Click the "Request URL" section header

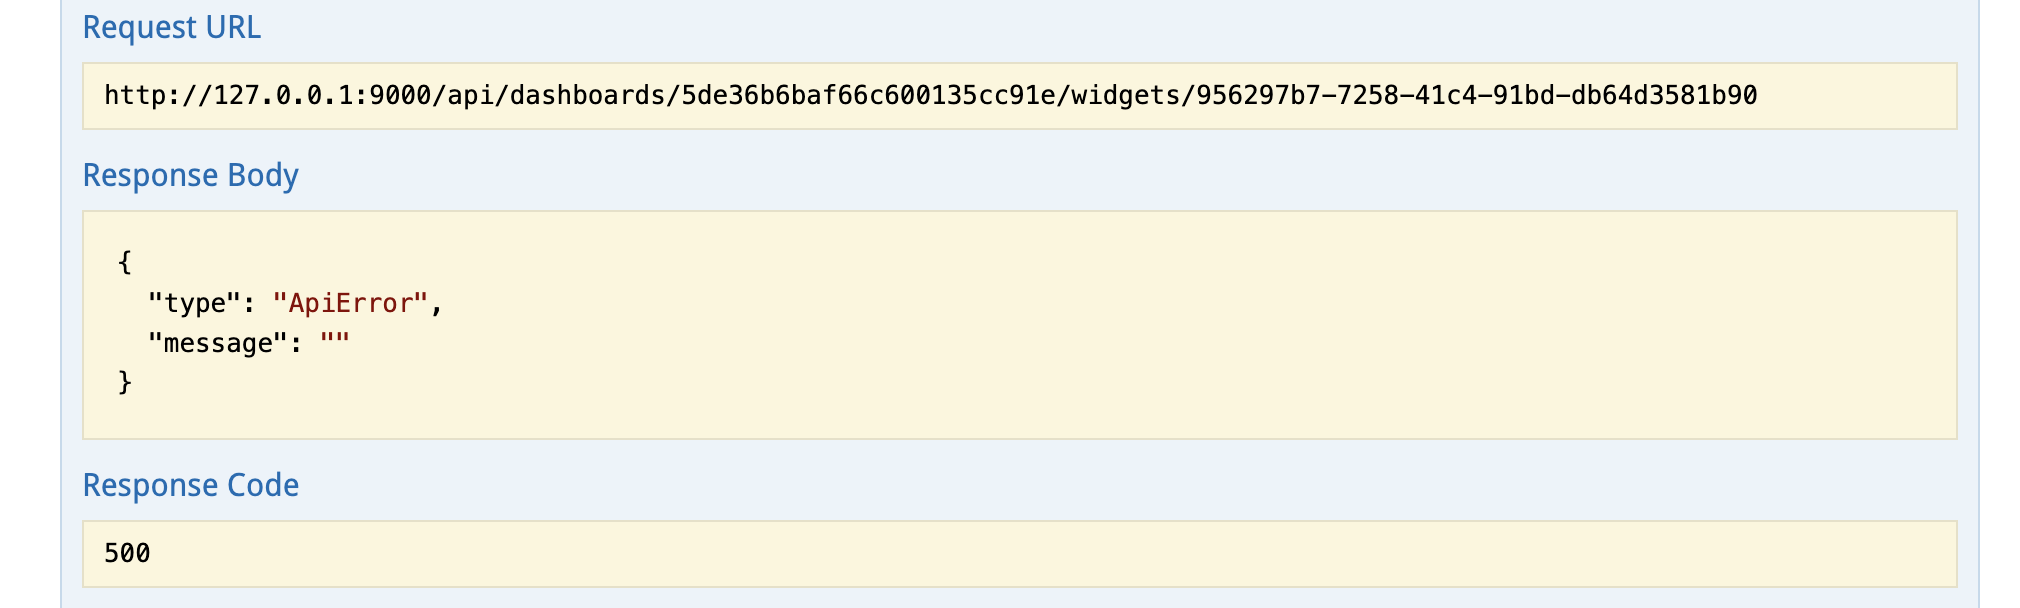(x=171, y=28)
